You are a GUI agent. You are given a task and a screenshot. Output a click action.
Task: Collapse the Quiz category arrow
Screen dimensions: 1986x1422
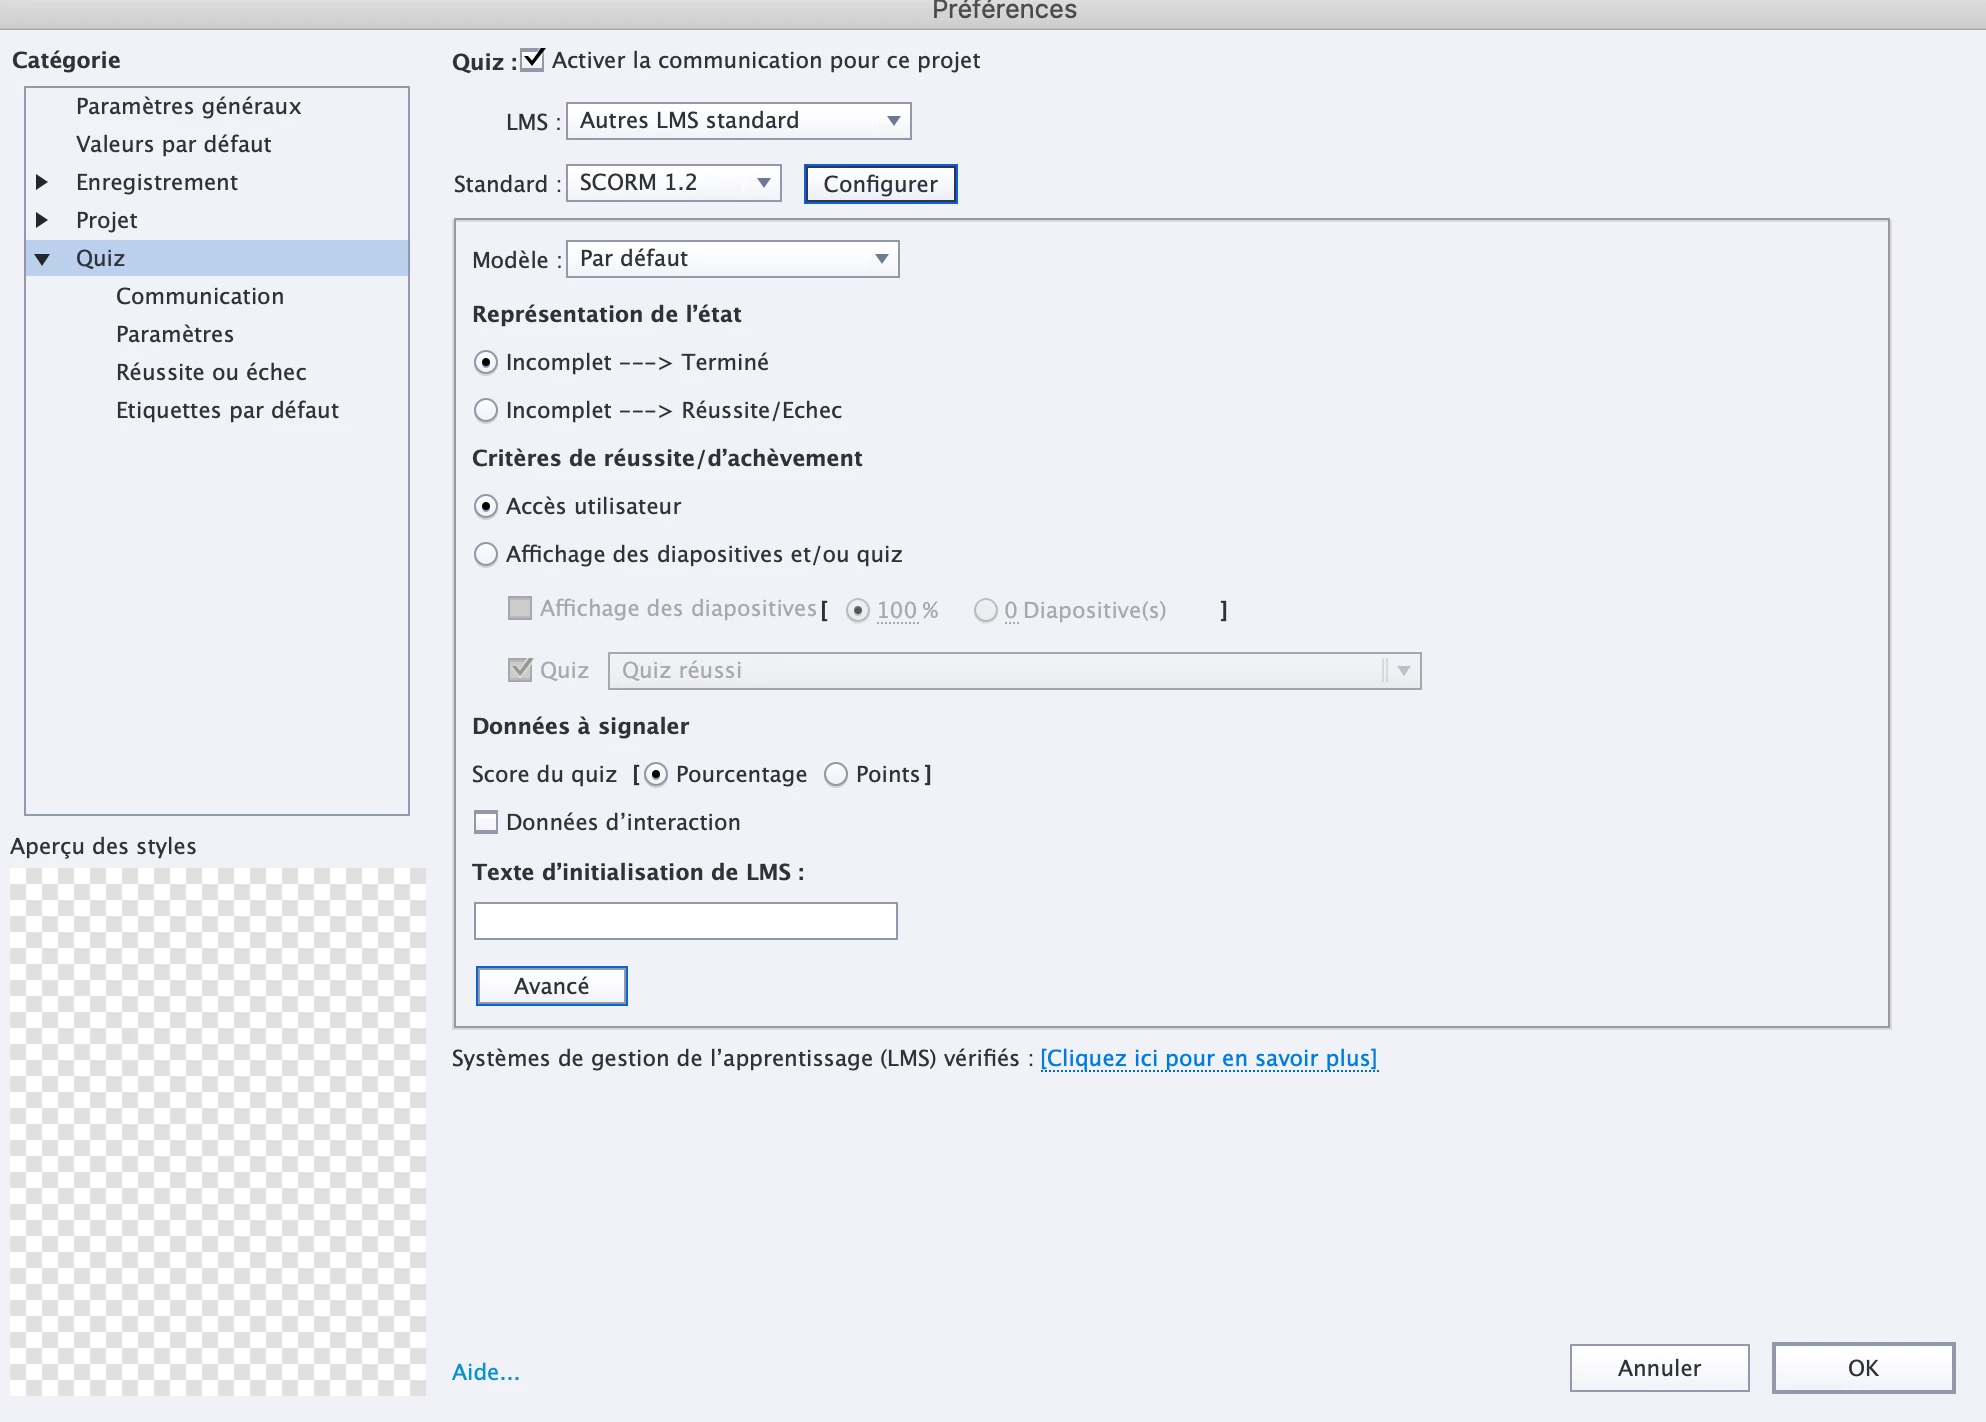pyautogui.click(x=42, y=259)
